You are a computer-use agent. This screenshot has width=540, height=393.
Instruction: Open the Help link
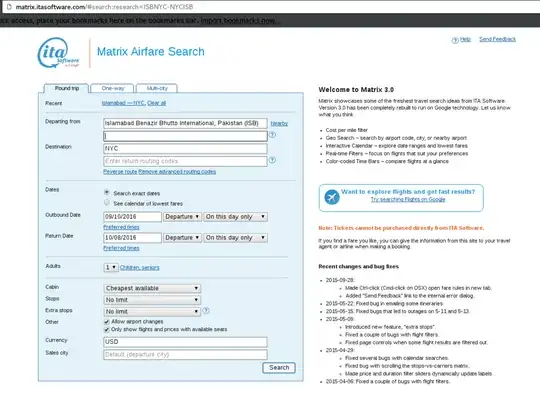(465, 39)
